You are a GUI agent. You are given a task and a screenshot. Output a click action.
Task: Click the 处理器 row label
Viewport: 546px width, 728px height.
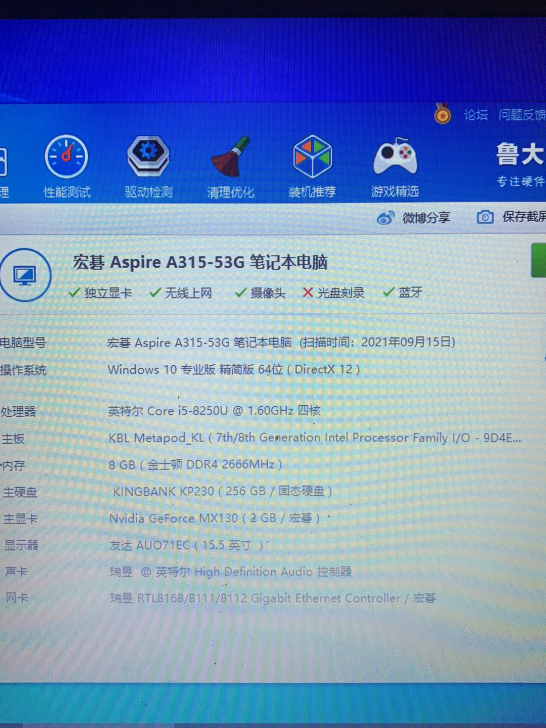click(18, 411)
